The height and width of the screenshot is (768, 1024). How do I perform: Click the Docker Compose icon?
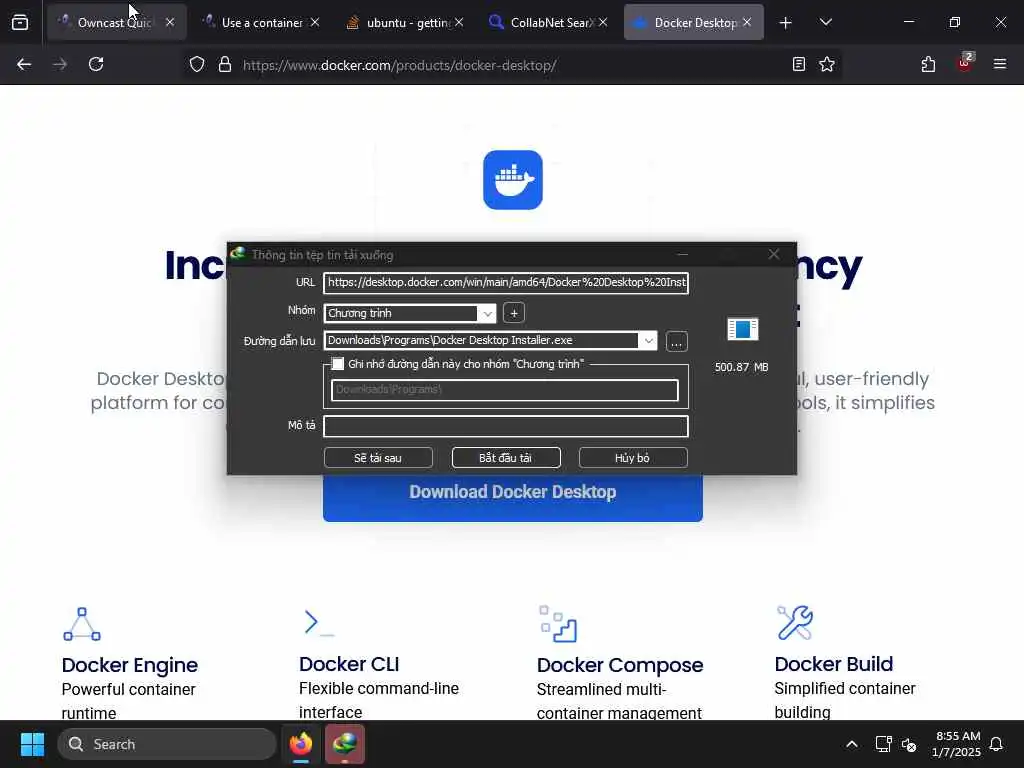[558, 624]
